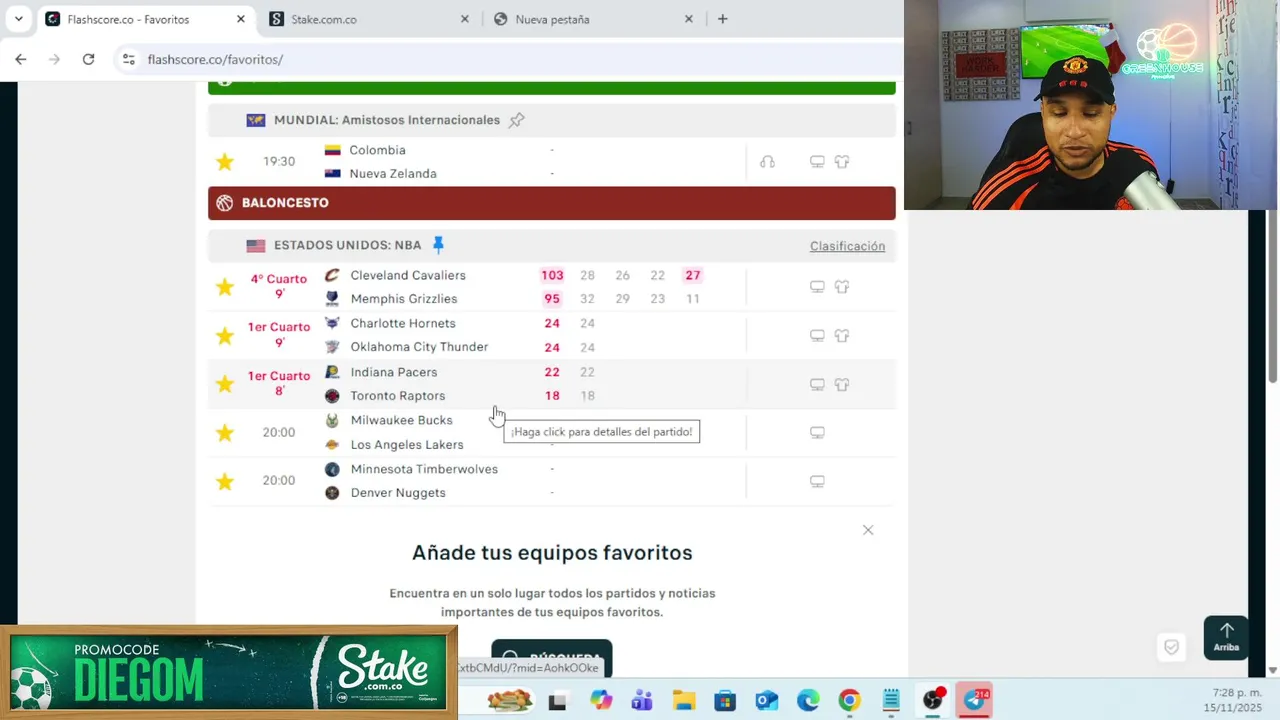Select the Flashscore.co - Favoritos tab

click(x=145, y=19)
